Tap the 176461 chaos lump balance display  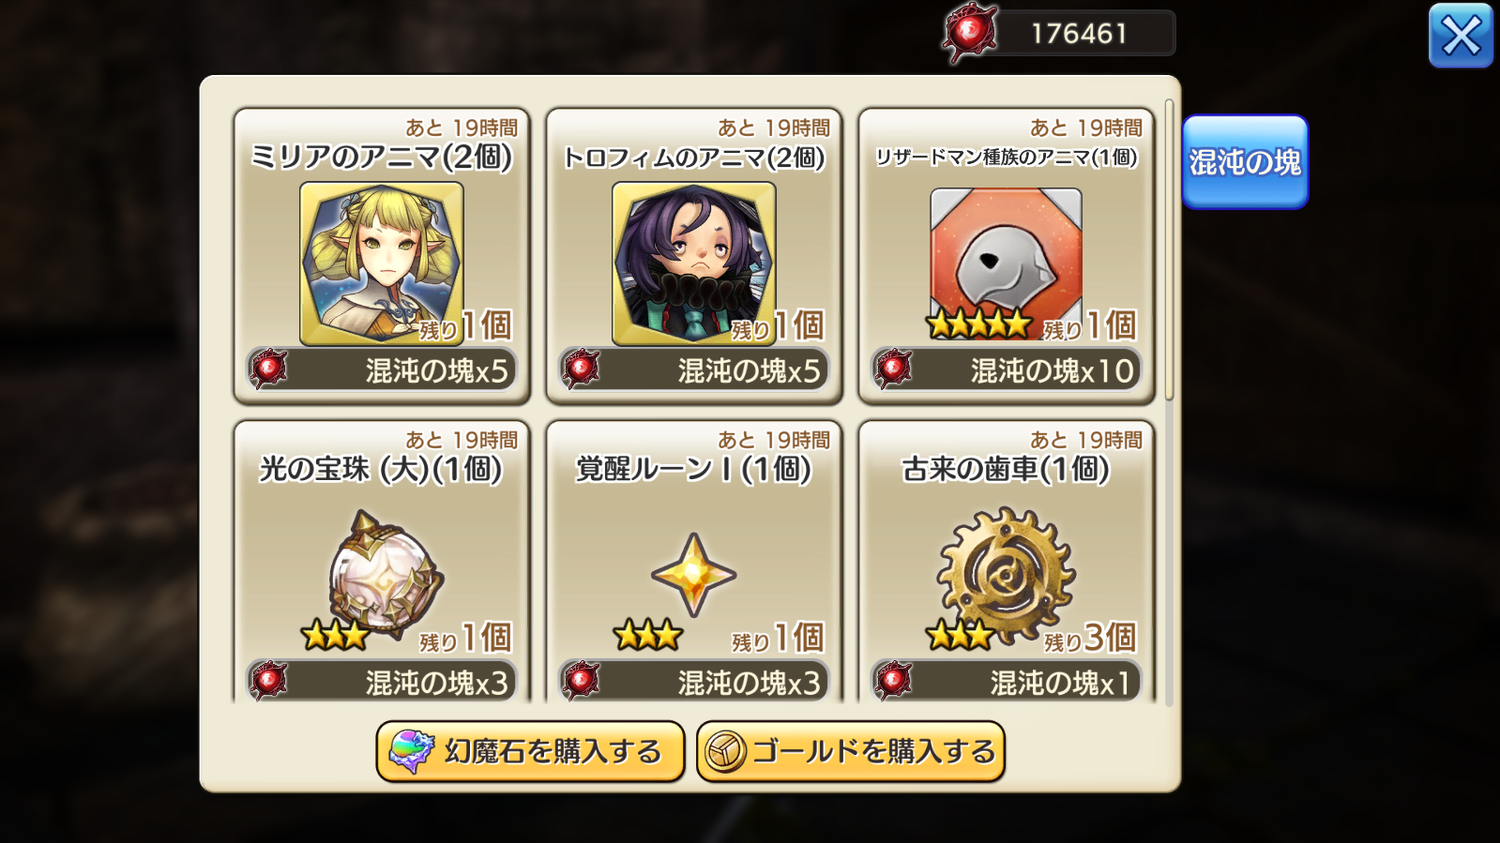point(1080,33)
